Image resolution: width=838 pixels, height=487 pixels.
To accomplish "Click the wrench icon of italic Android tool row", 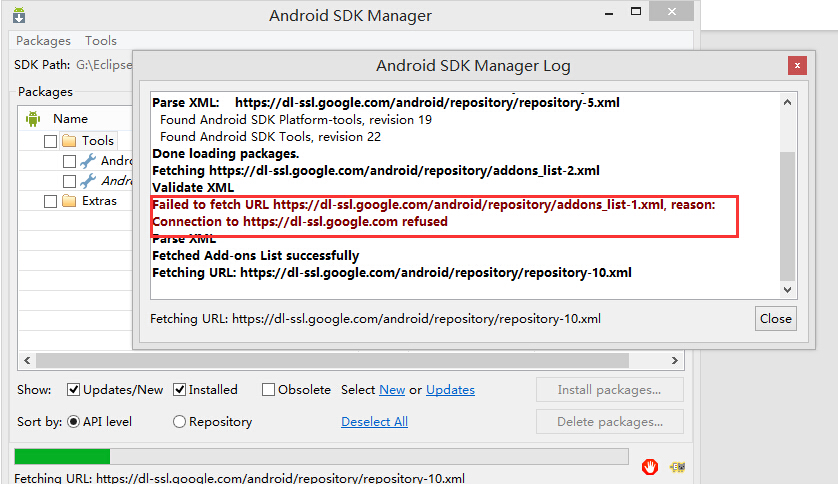I will [88, 181].
